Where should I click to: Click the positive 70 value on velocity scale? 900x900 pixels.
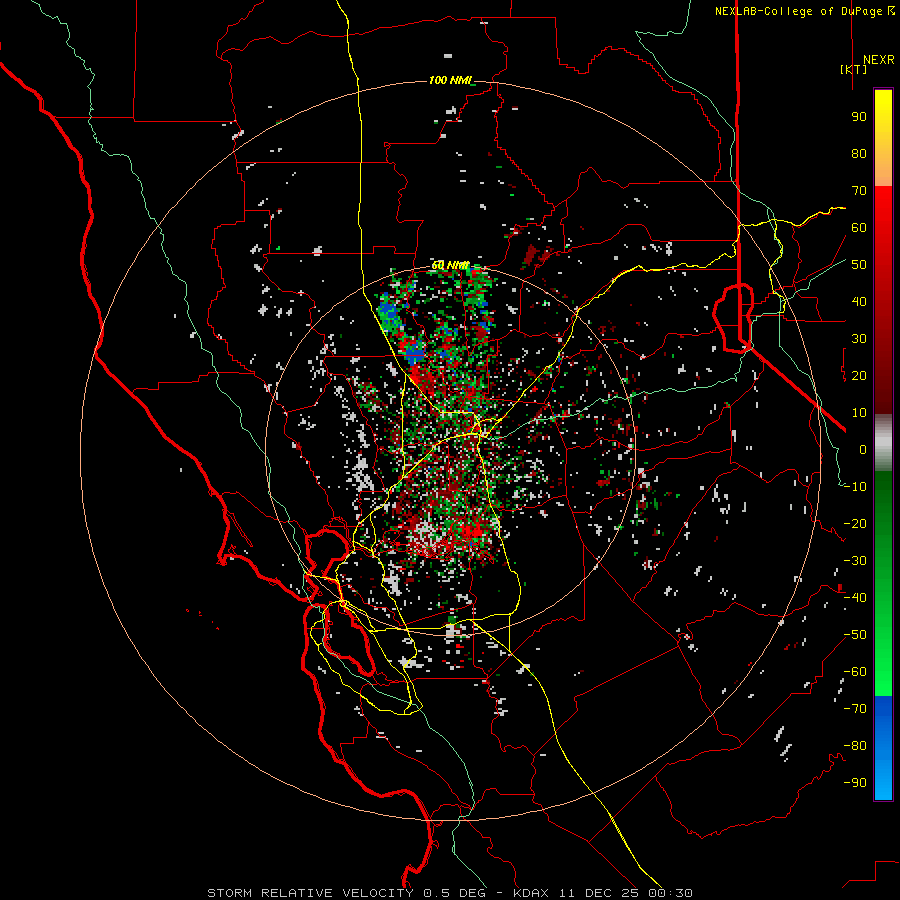(x=859, y=191)
